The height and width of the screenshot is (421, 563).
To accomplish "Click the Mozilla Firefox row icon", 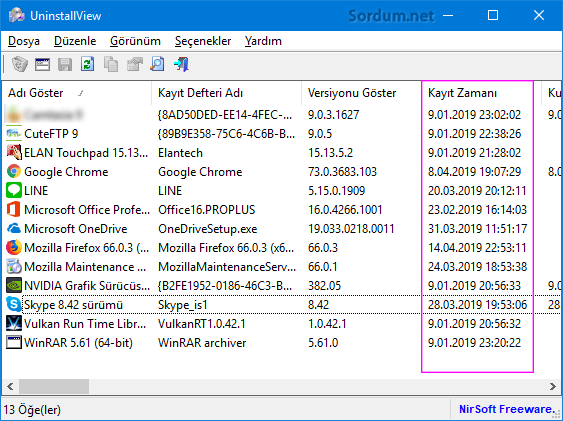I will [14, 248].
